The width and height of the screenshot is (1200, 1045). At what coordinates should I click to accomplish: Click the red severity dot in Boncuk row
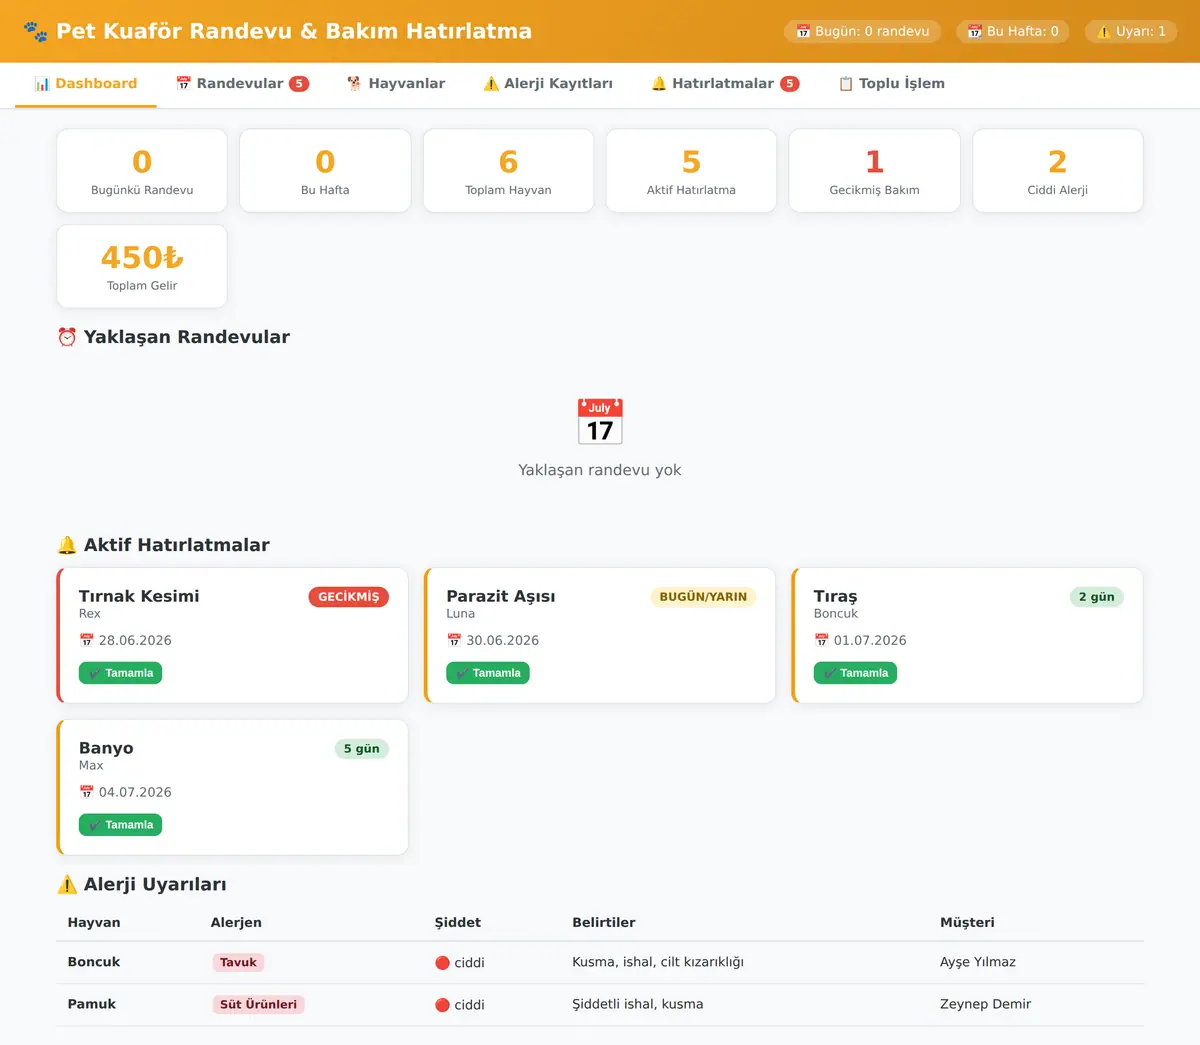(442, 963)
